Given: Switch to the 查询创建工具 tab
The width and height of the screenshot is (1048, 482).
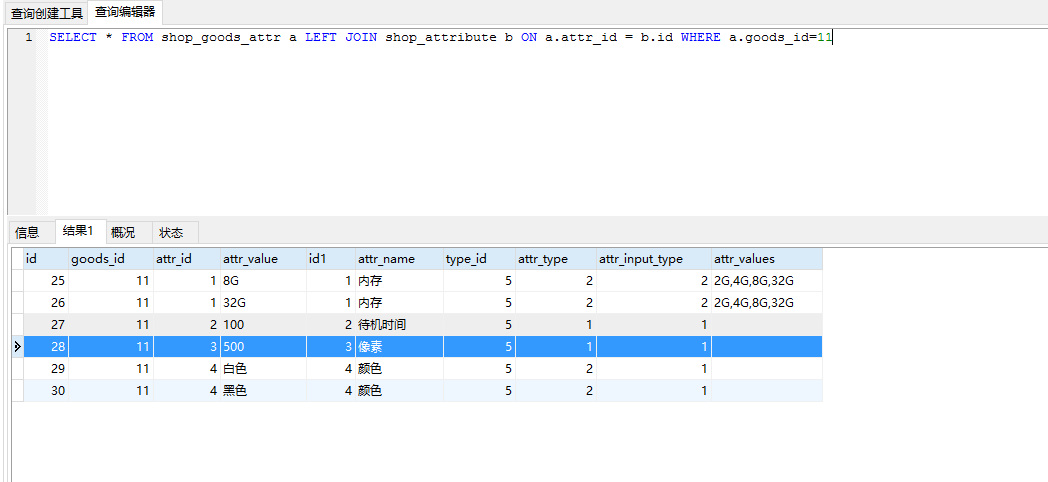Looking at the screenshot, I should point(45,13).
